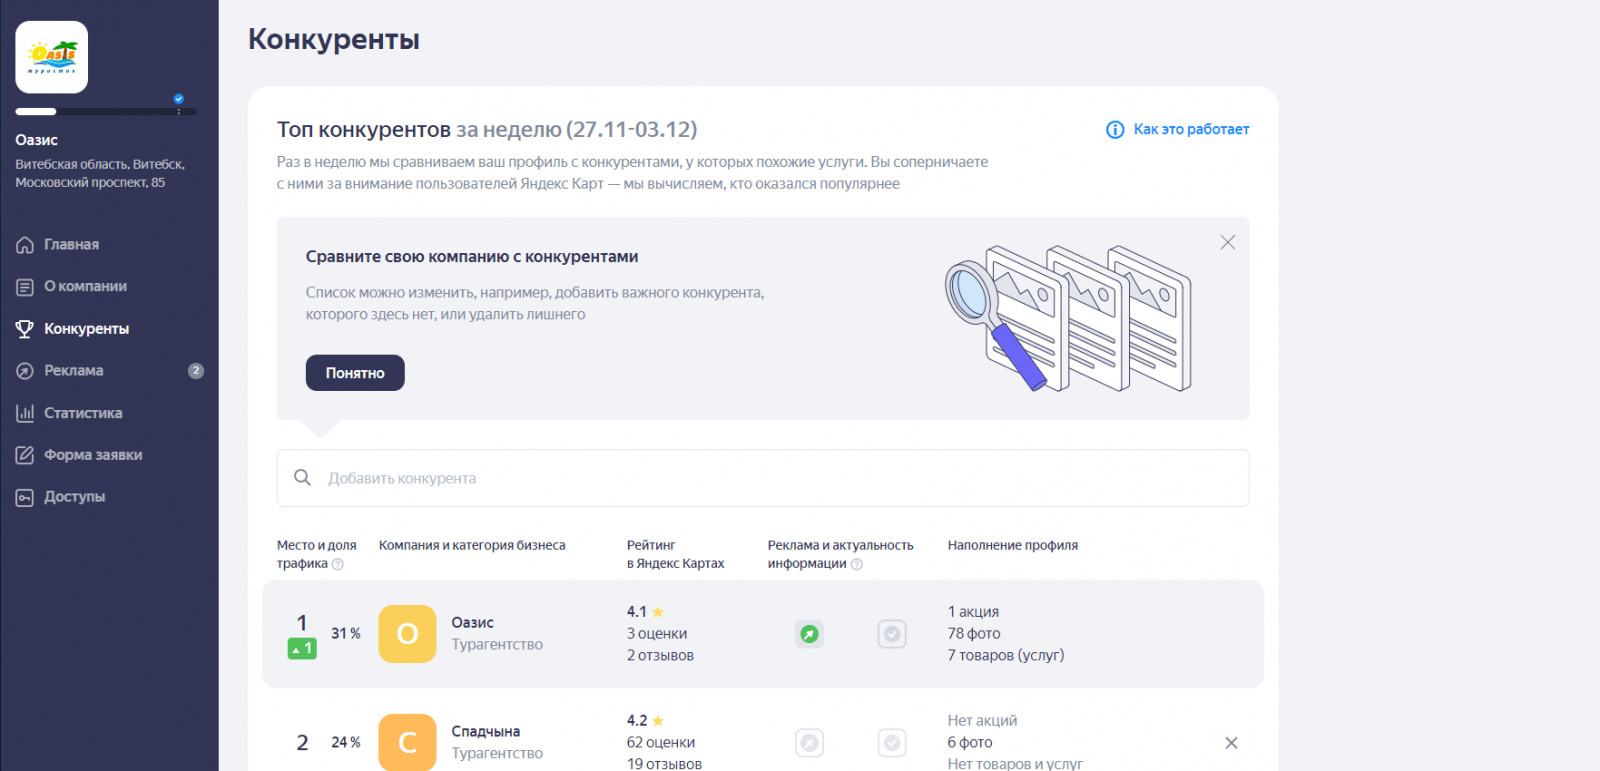Viewport: 1600px width, 771px height.
Task: Remove Спадчына from the competitors list
Action: (x=1231, y=743)
